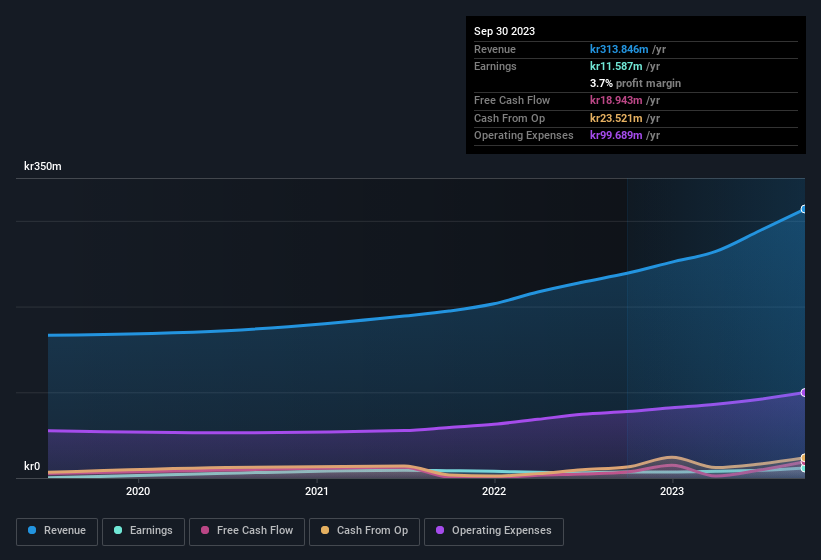Click the kr23.521m cash from op value
The image size is (821, 560).
[616, 118]
